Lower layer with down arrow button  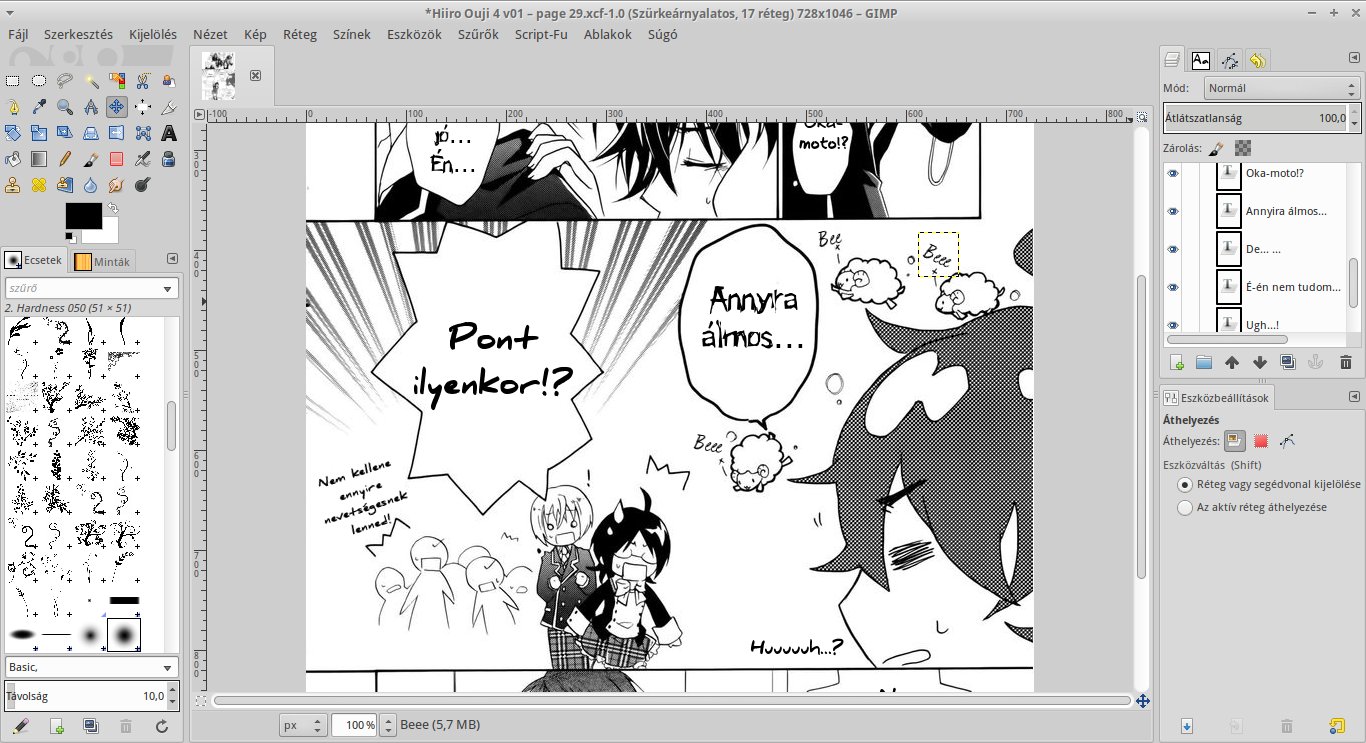point(1260,363)
